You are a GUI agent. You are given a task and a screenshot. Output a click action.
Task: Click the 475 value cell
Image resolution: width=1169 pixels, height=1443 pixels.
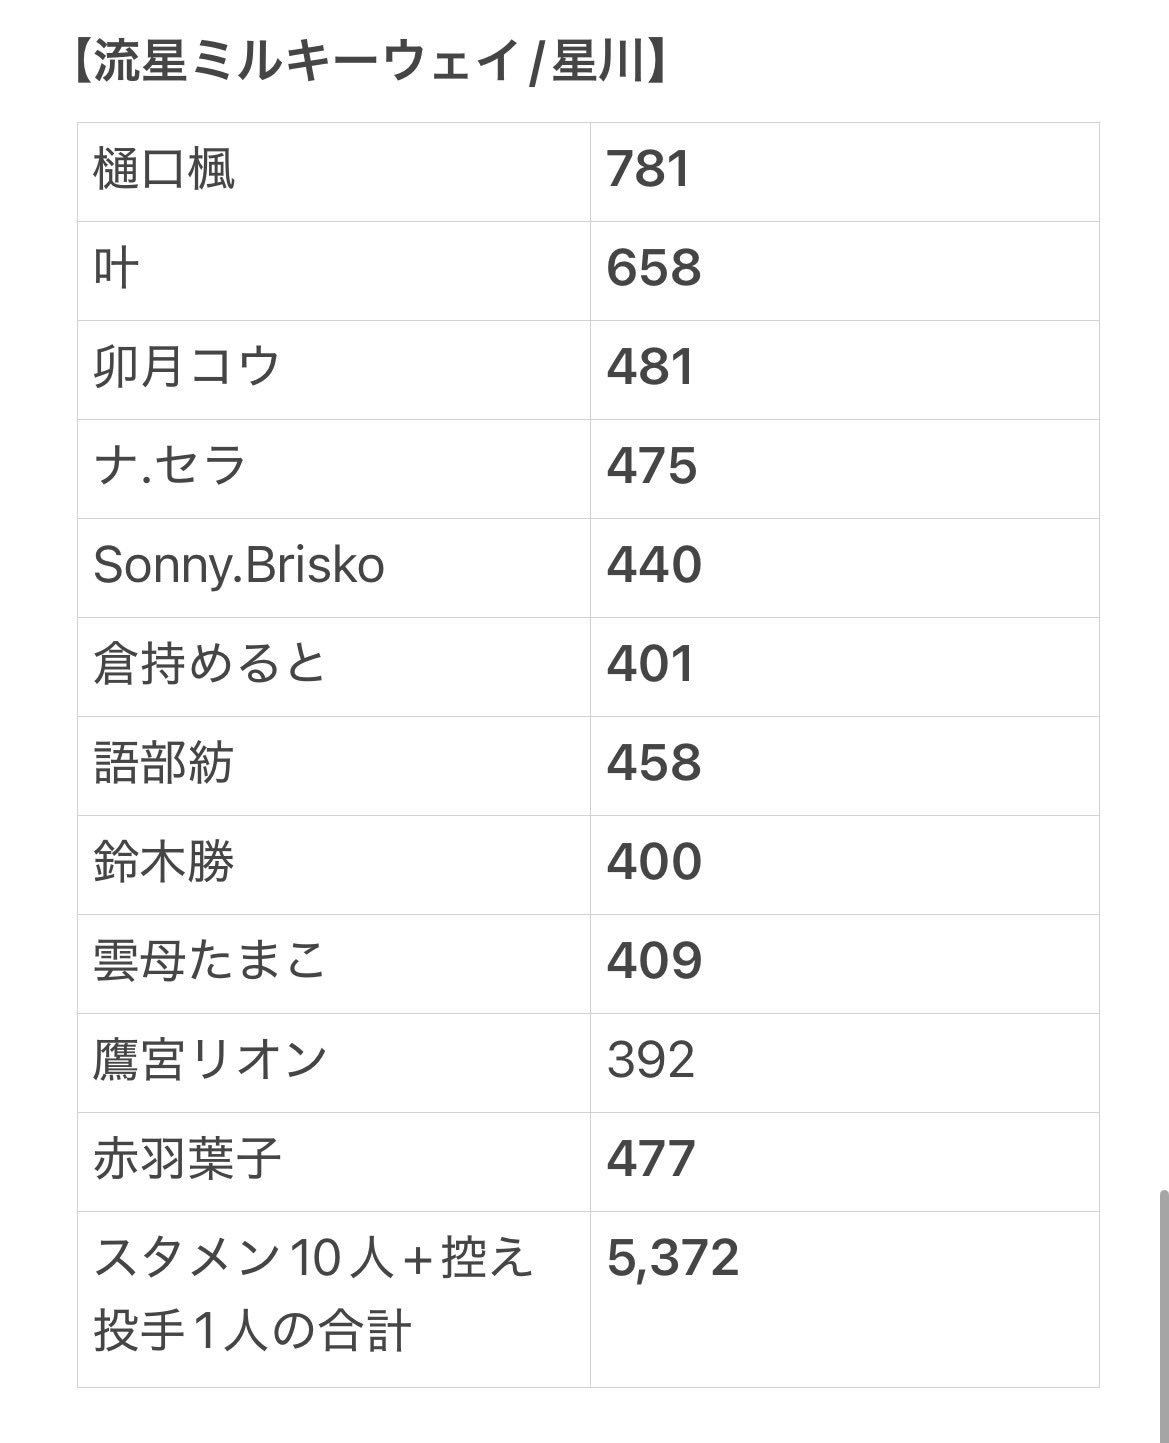pos(845,469)
